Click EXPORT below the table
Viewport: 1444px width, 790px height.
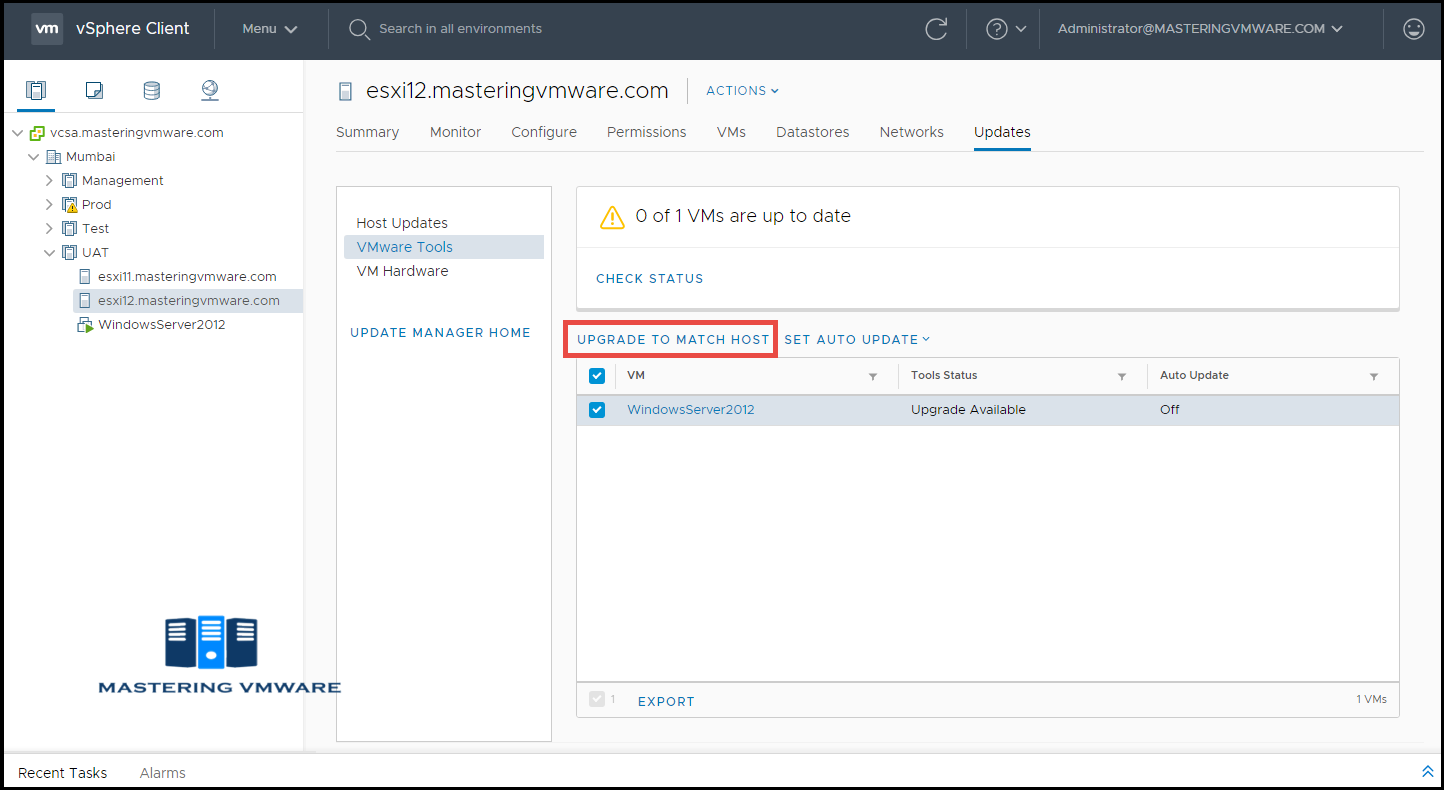[x=666, y=702]
